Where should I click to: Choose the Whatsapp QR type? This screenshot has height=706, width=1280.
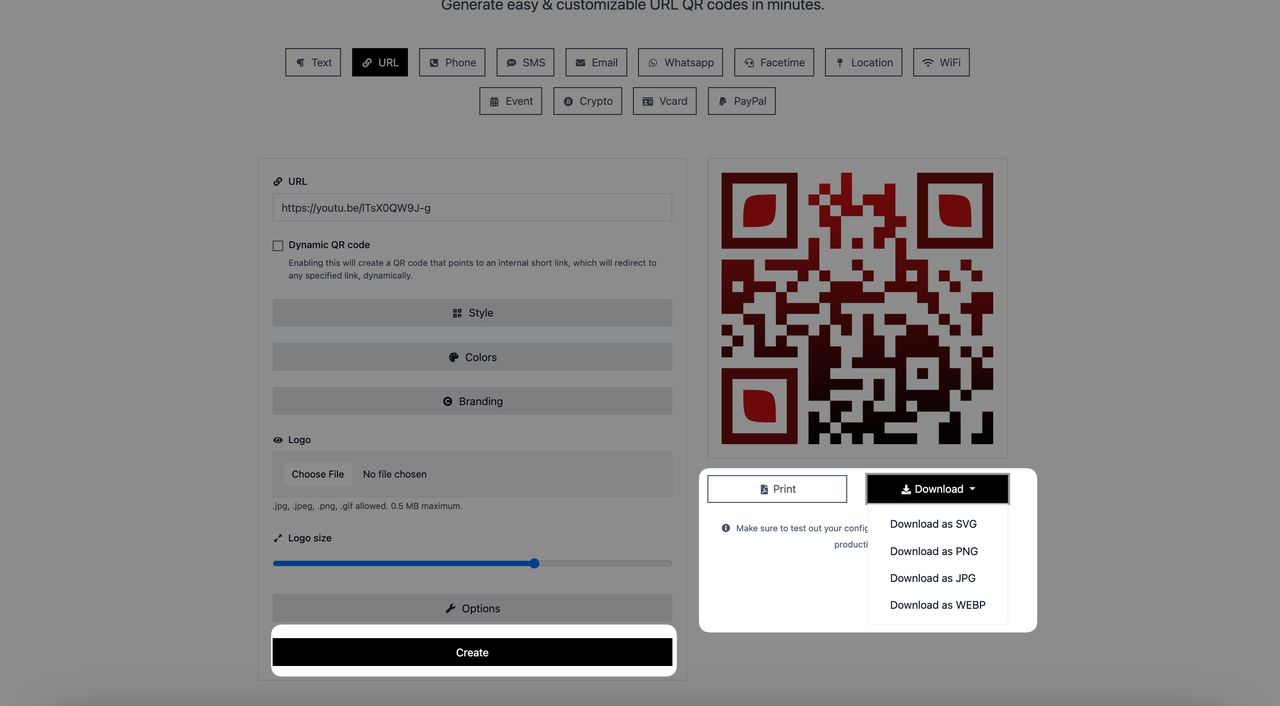pos(681,62)
